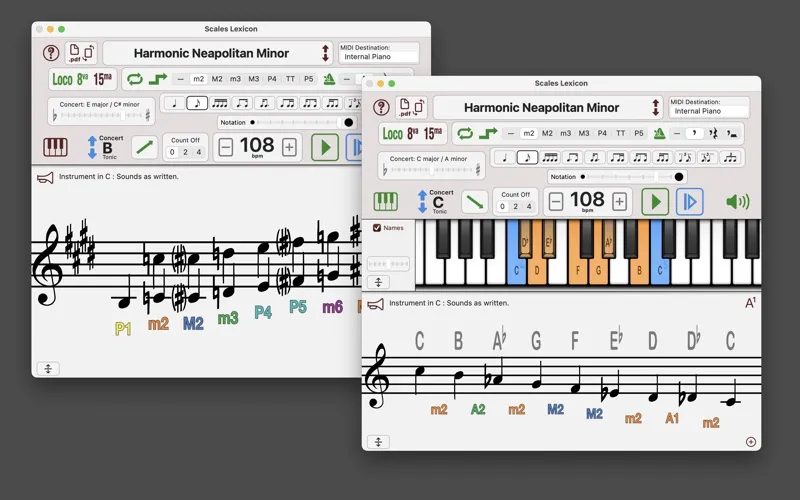This screenshot has width=800, height=500.
Task: Select M3 interval in front window
Action: (x=584, y=133)
